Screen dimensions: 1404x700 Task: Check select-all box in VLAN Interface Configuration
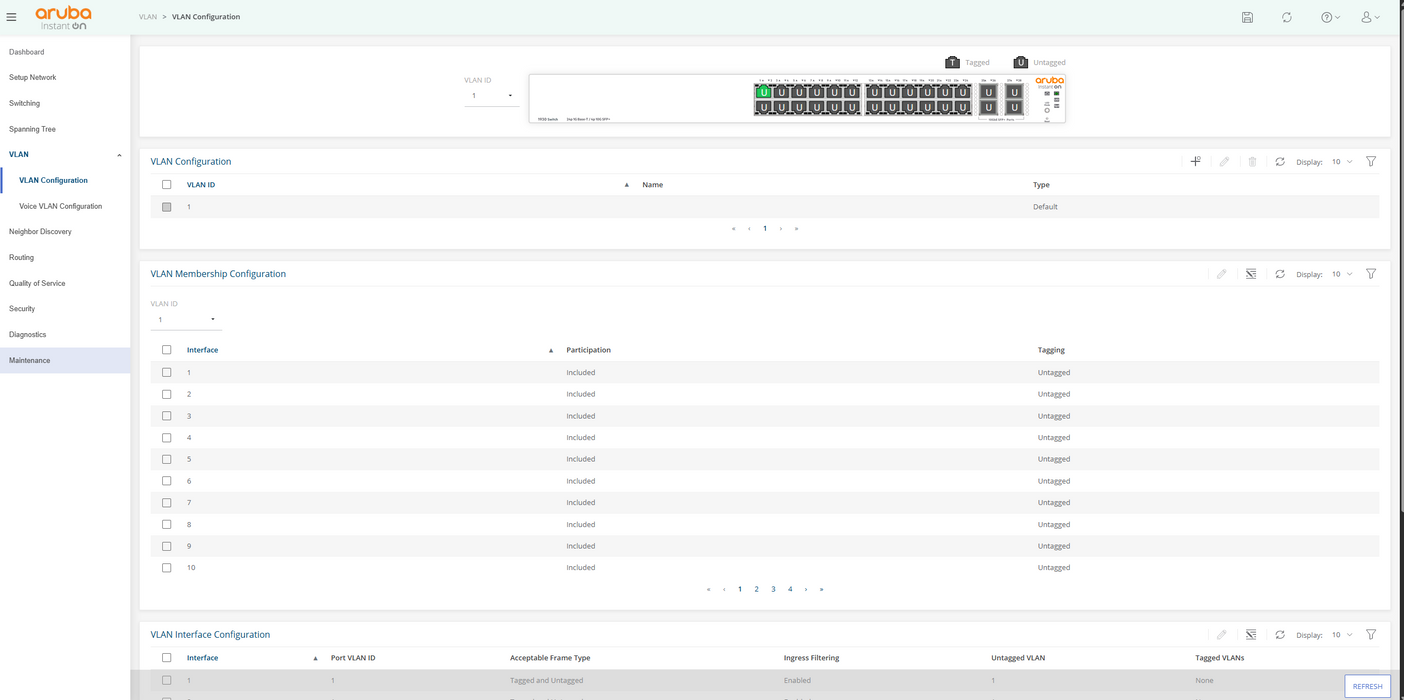pyautogui.click(x=166, y=658)
